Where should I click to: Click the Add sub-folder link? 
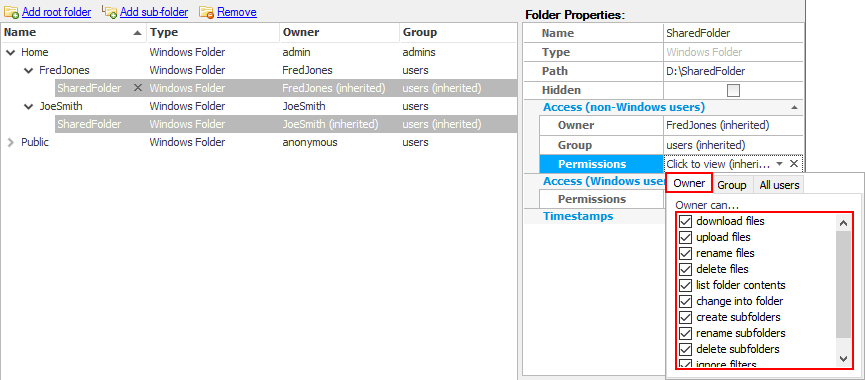click(154, 12)
